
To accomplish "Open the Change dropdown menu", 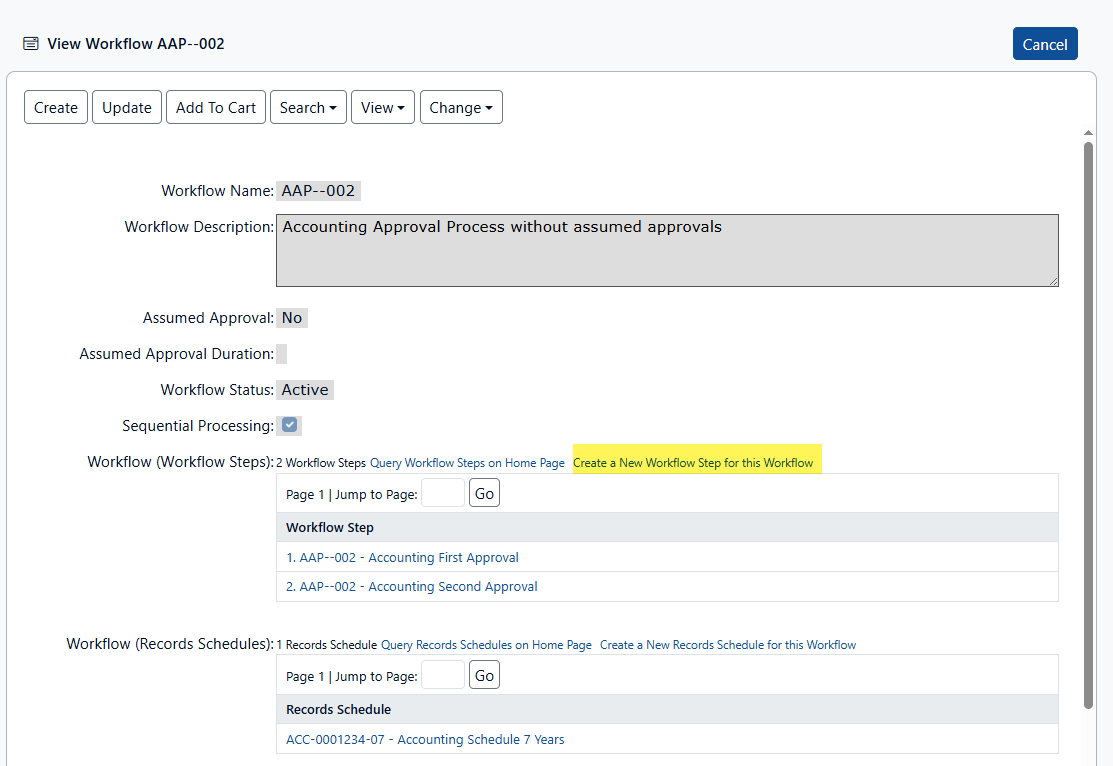I will (460, 108).
